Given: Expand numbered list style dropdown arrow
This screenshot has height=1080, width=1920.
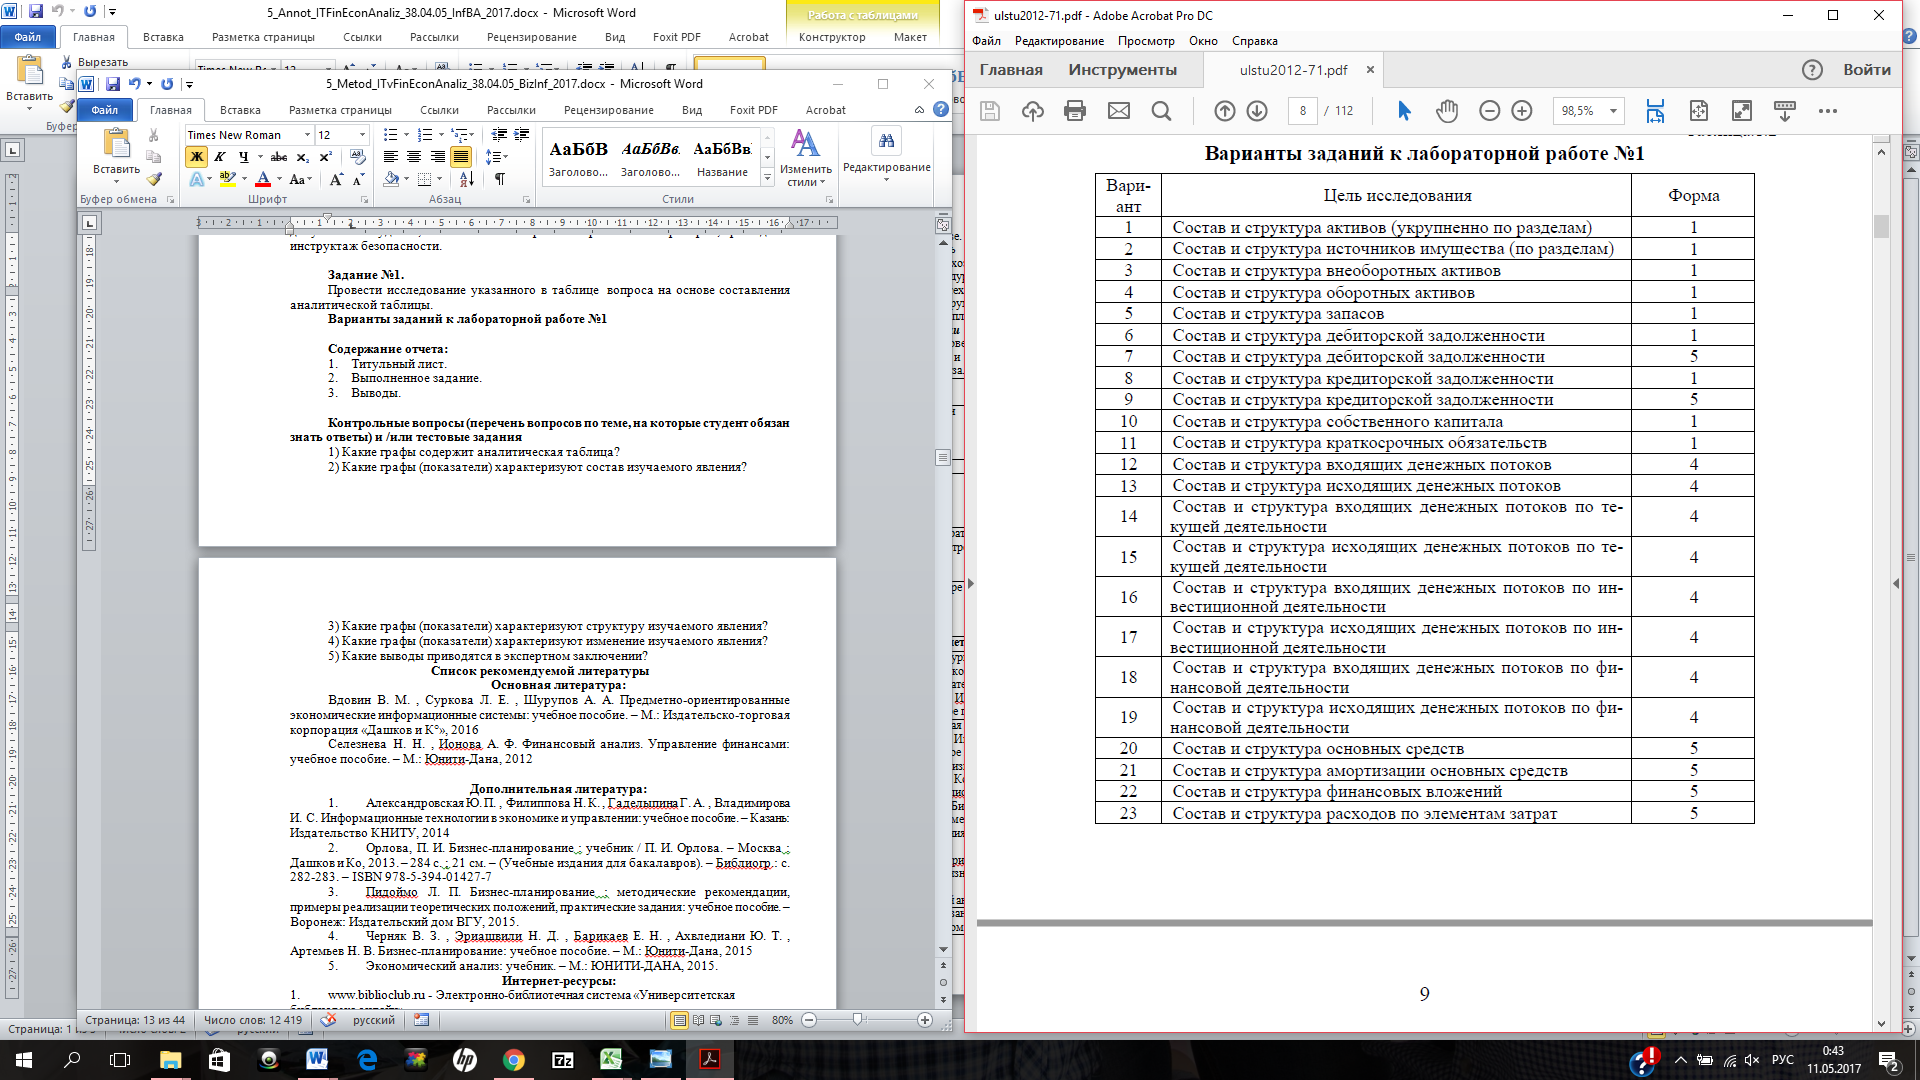Looking at the screenshot, I should pyautogui.click(x=441, y=135).
